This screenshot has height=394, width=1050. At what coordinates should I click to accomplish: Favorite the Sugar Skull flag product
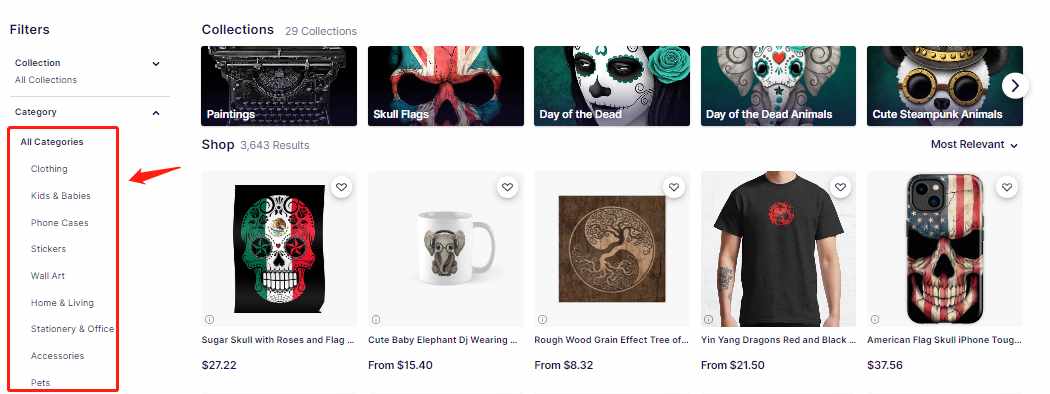(x=342, y=188)
